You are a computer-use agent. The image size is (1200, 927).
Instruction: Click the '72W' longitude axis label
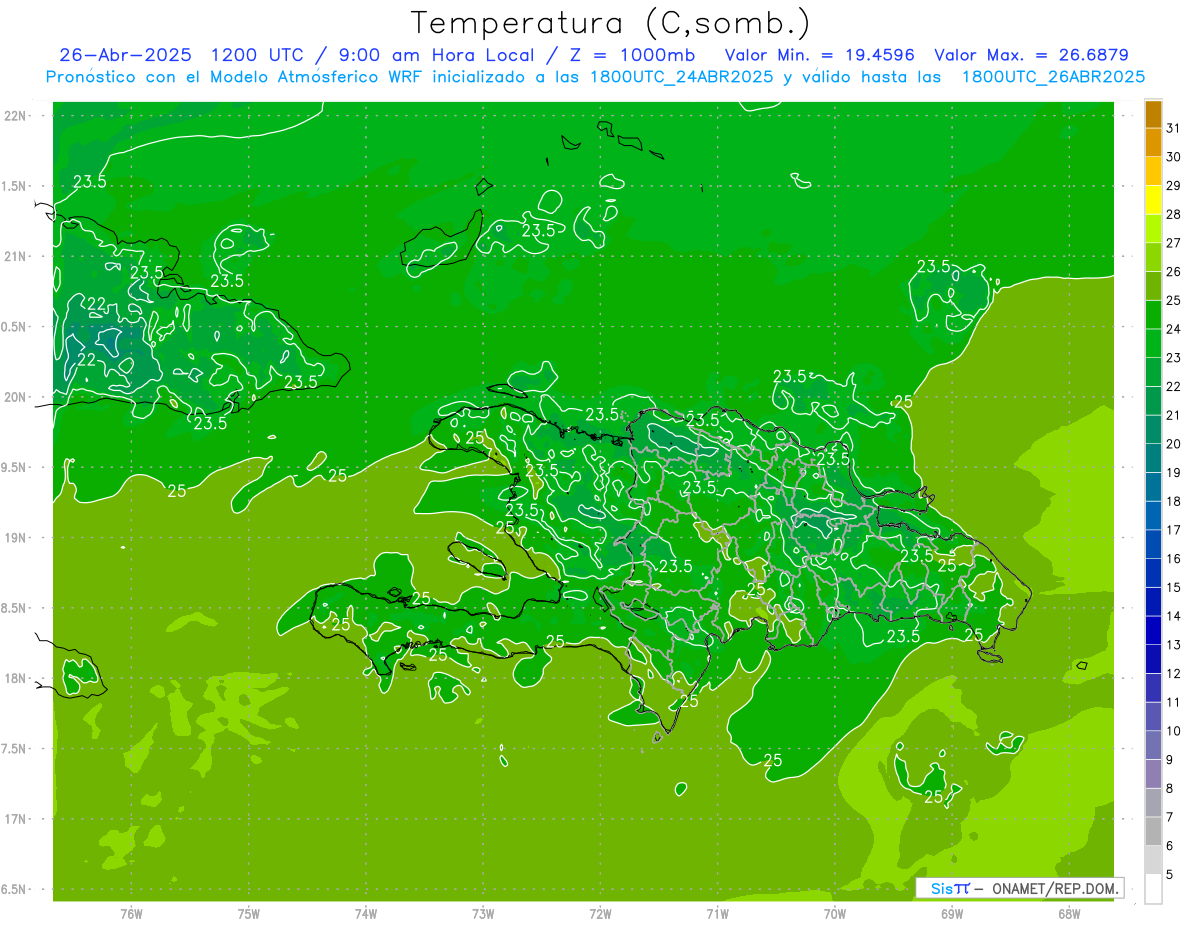600,914
